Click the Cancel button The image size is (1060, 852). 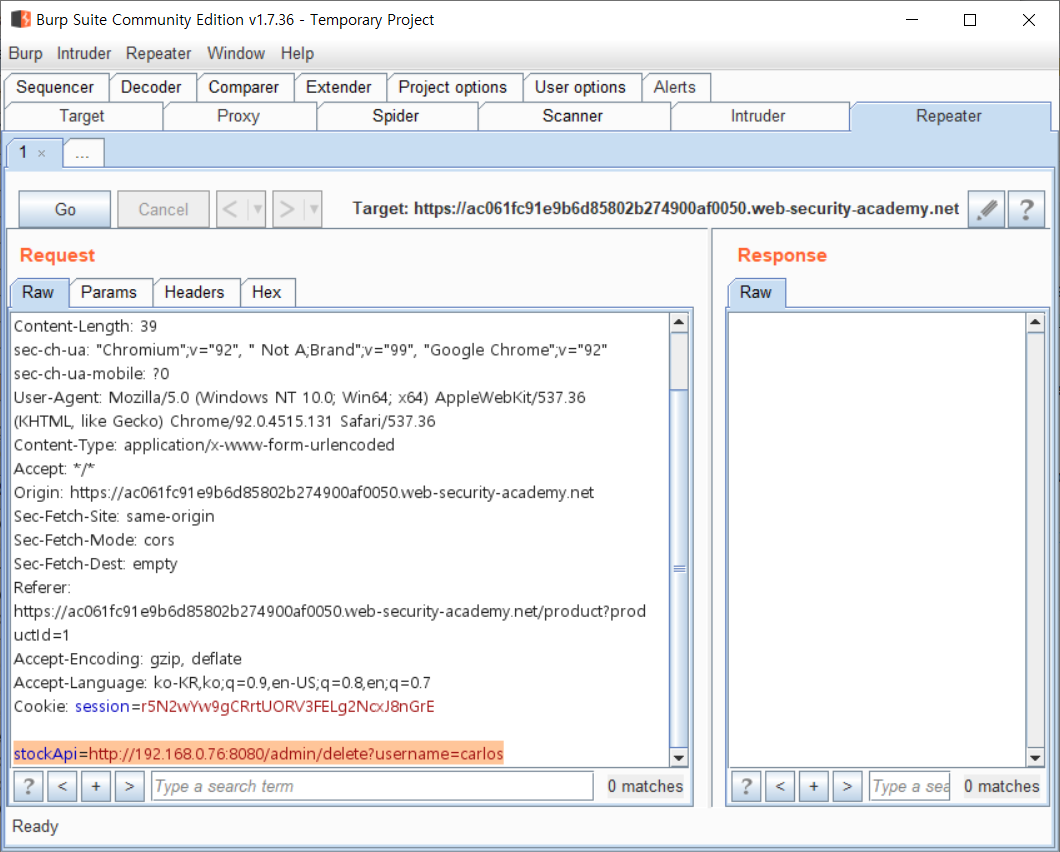[164, 209]
